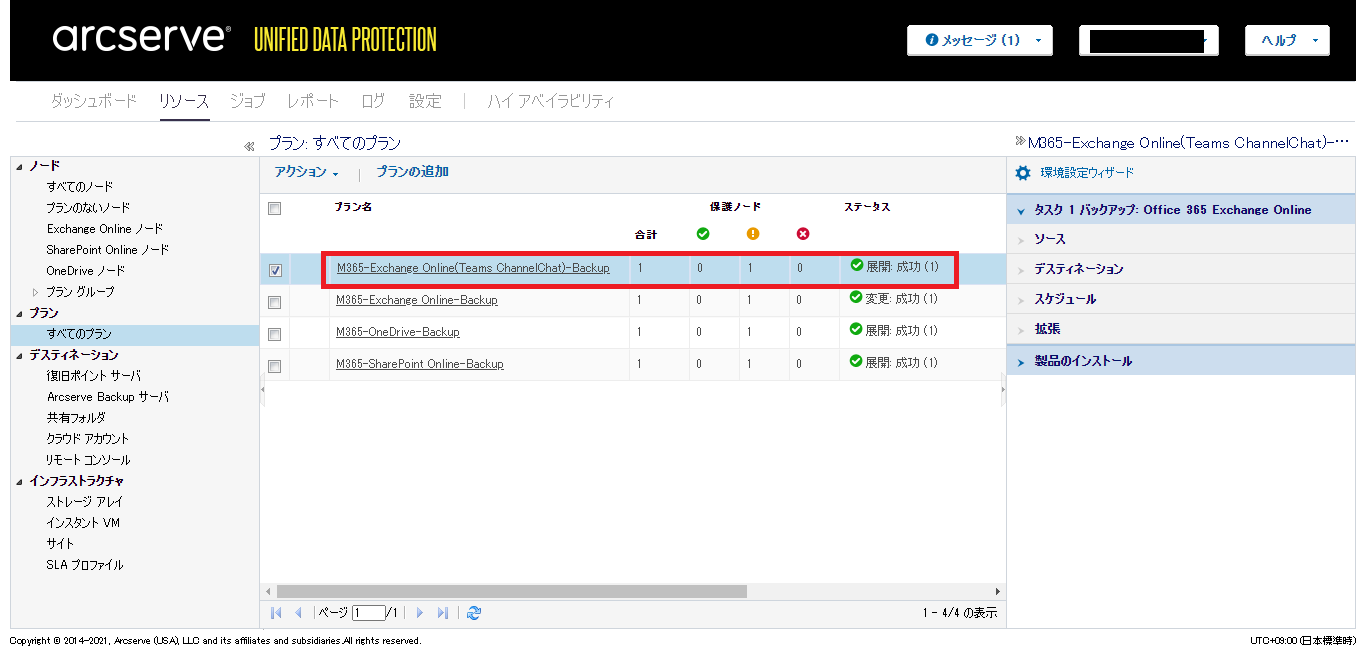Open the M365-Exchange Online-Backup plan link
Screen dimensions: 1366x650
(417, 300)
